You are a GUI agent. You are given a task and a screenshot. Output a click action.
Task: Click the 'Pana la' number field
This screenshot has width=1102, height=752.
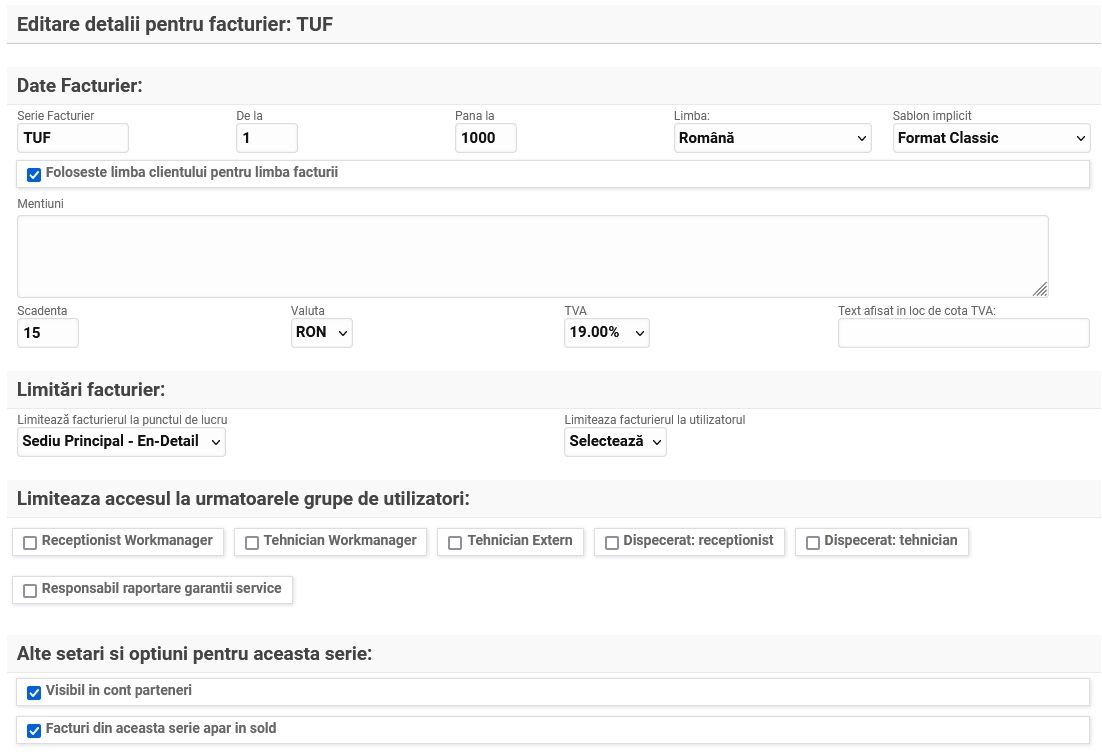click(485, 138)
